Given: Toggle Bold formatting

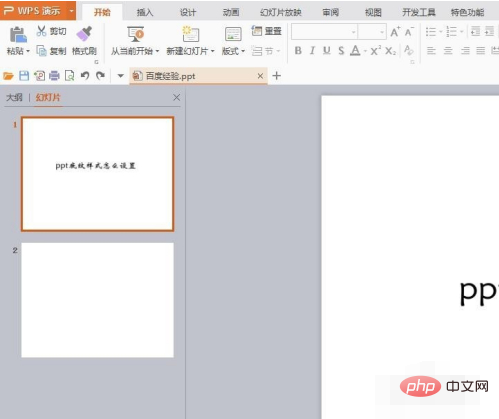Looking at the screenshot, I should pos(298,51).
